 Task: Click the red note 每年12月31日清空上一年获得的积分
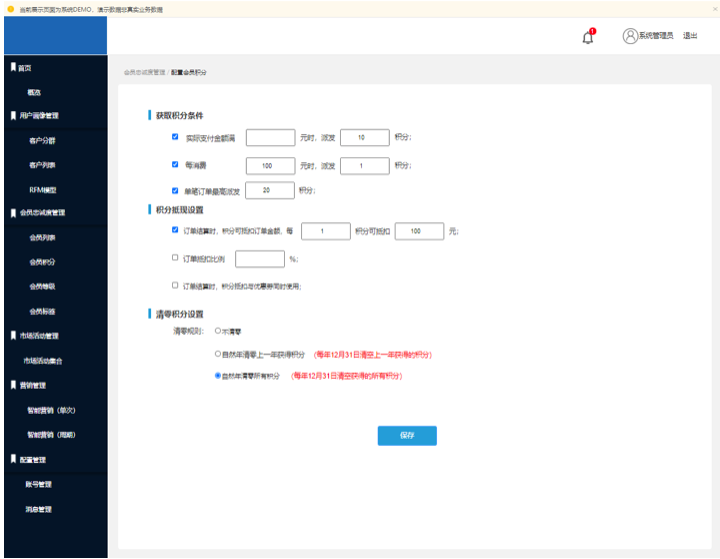click(x=373, y=355)
